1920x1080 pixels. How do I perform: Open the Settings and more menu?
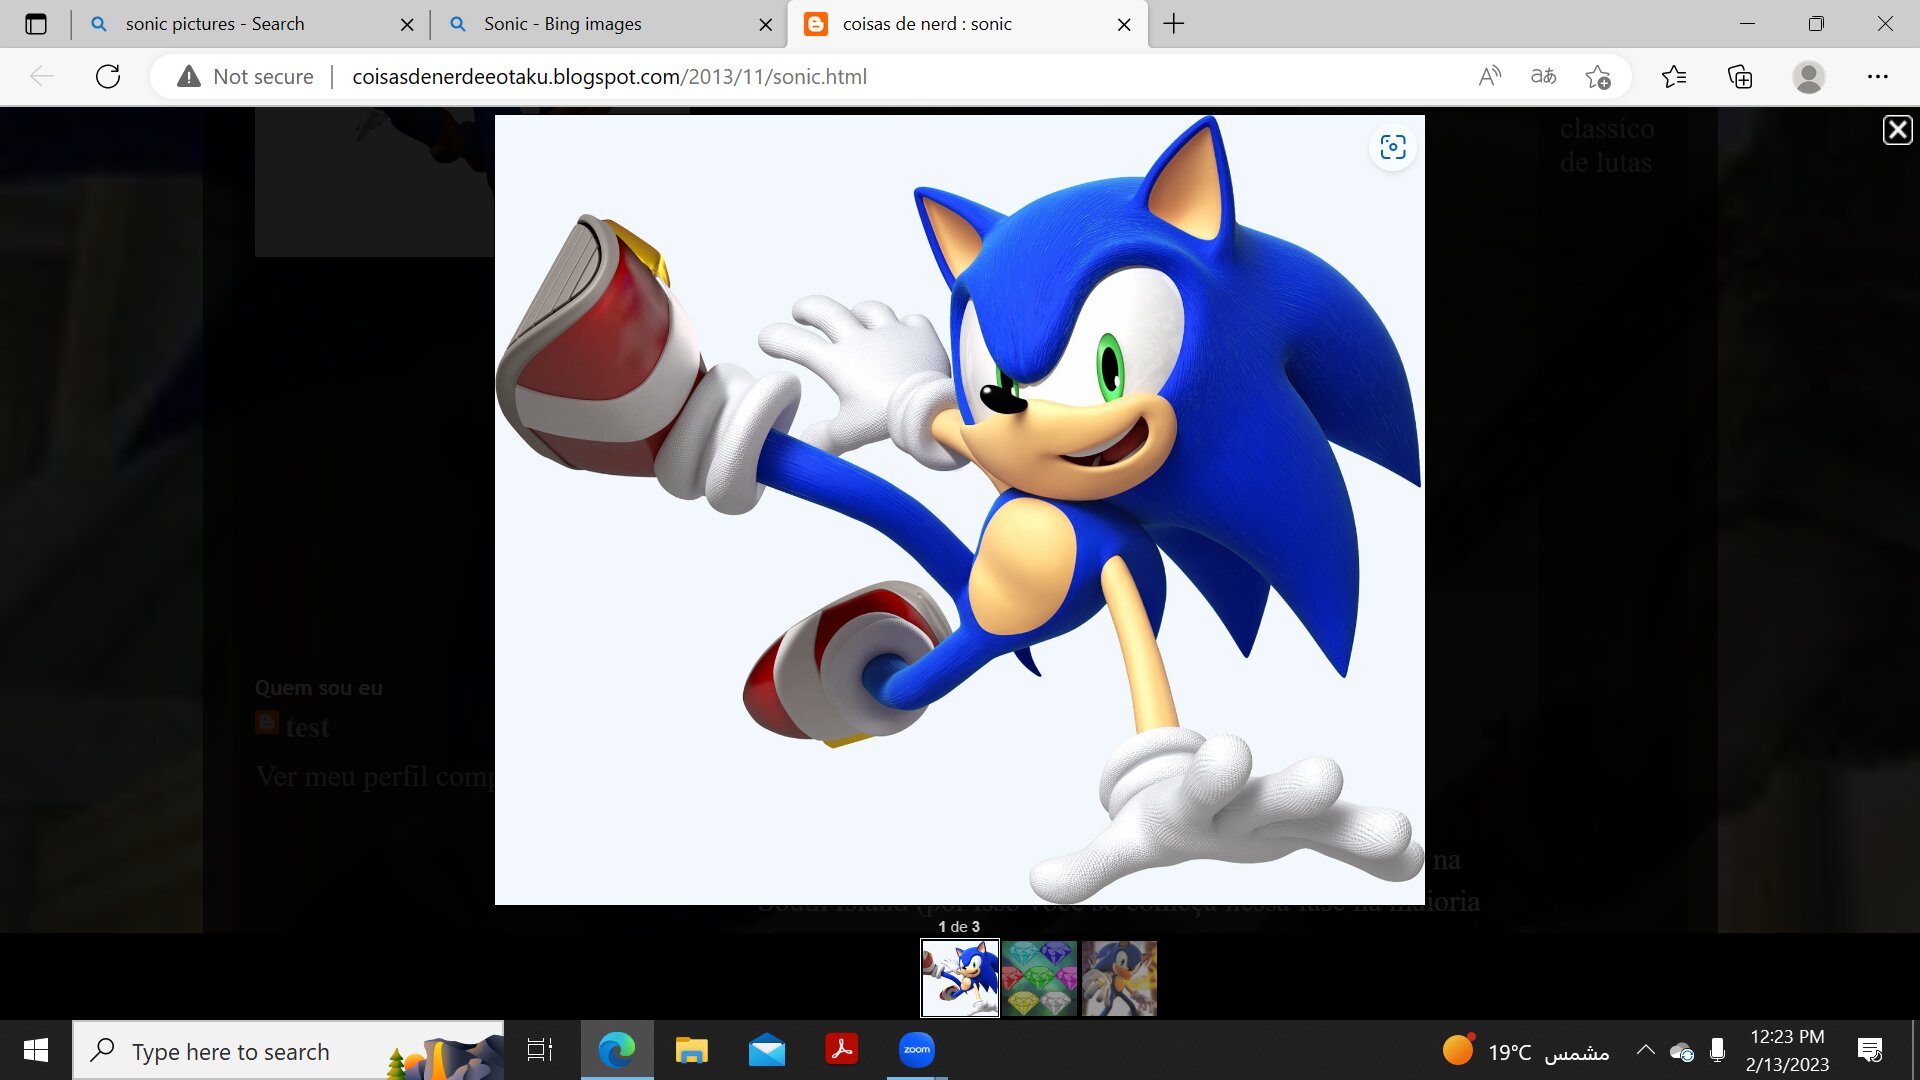pyautogui.click(x=1877, y=76)
